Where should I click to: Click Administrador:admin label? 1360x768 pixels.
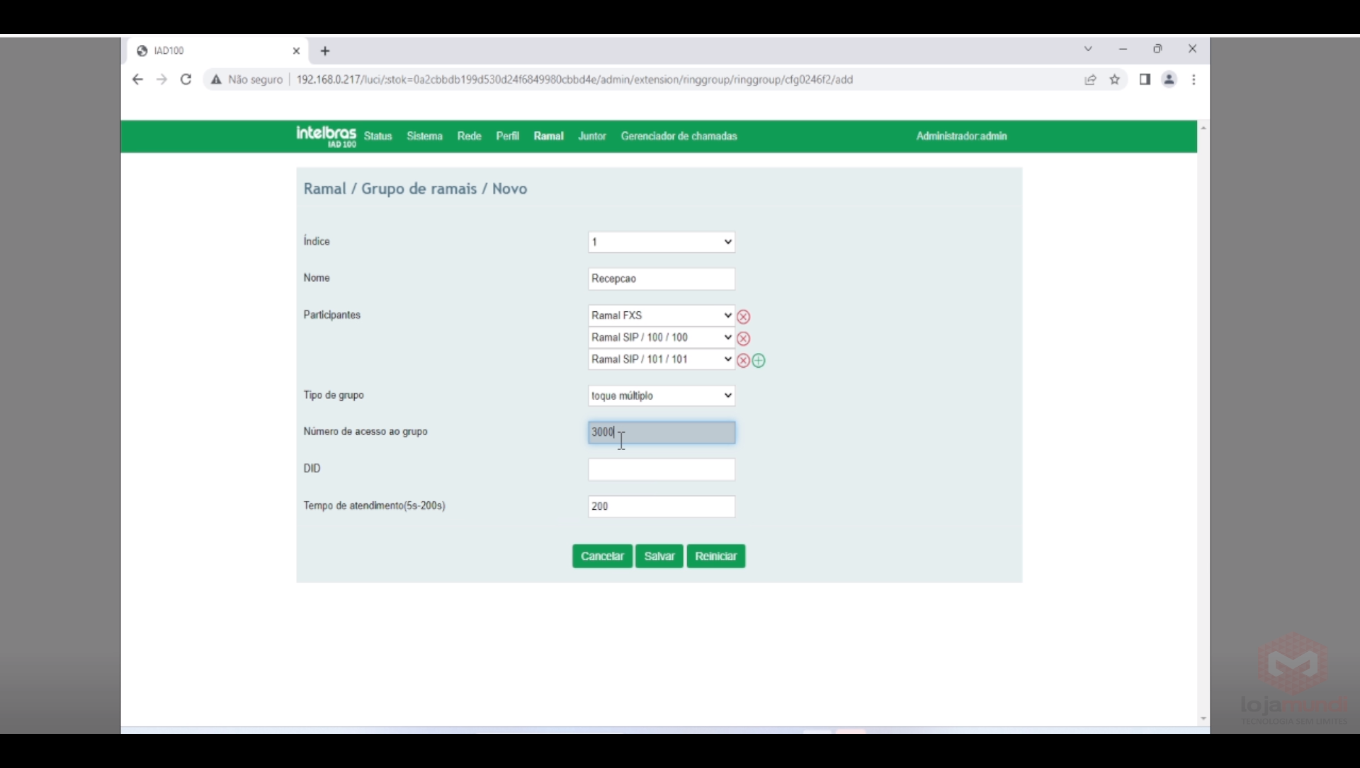(961, 136)
